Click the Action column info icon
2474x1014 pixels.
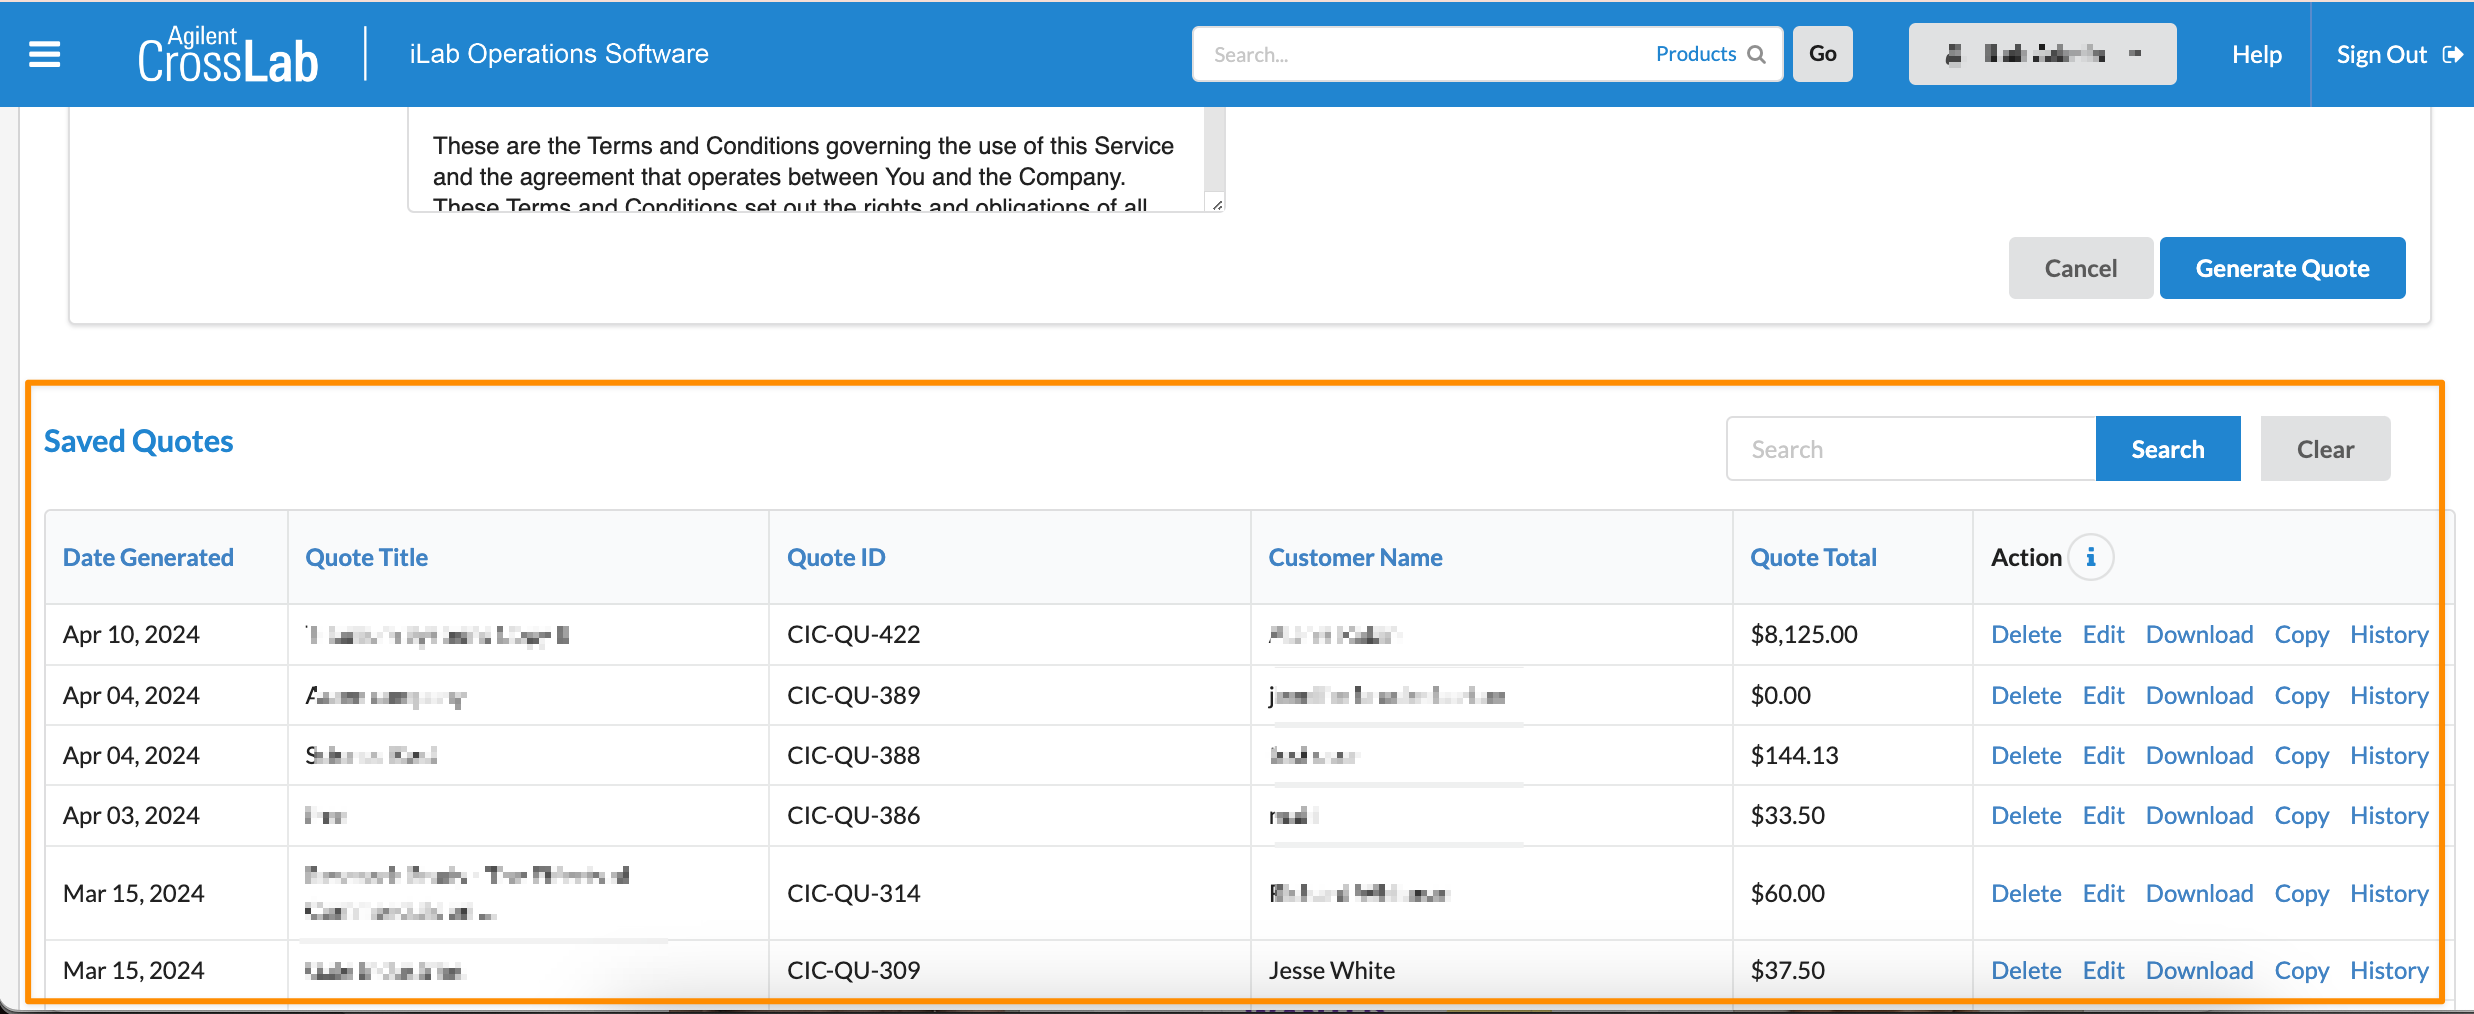pos(2090,557)
